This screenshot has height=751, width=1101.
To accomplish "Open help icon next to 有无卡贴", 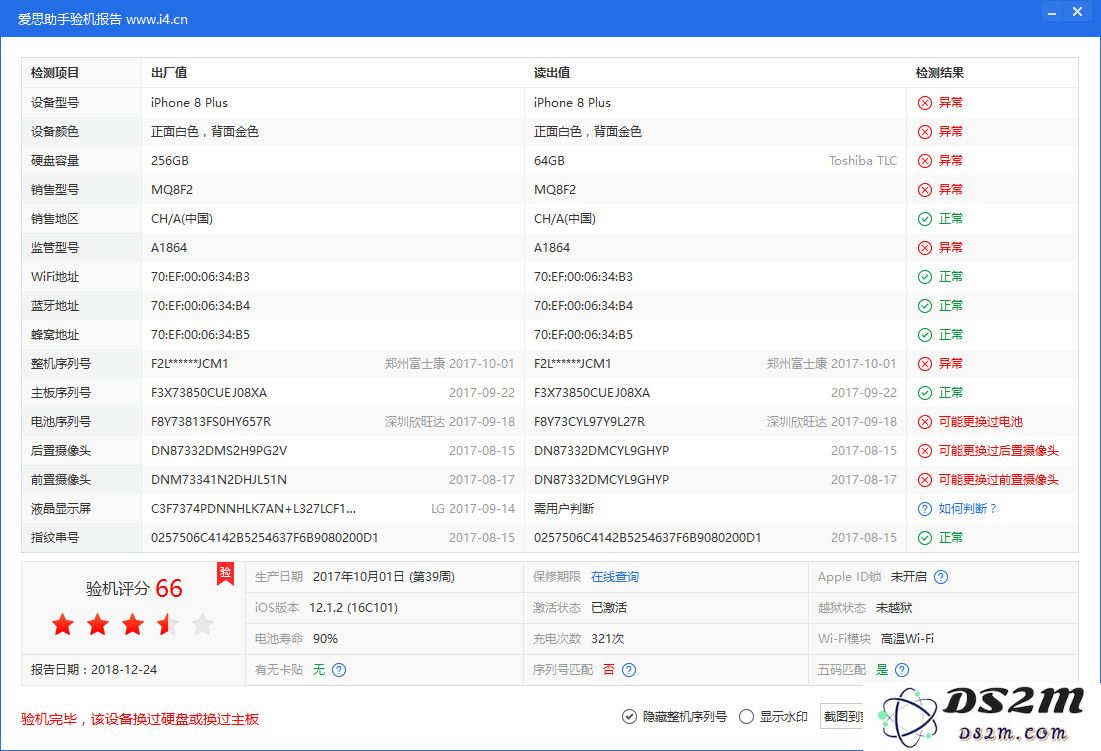I will 338,670.
